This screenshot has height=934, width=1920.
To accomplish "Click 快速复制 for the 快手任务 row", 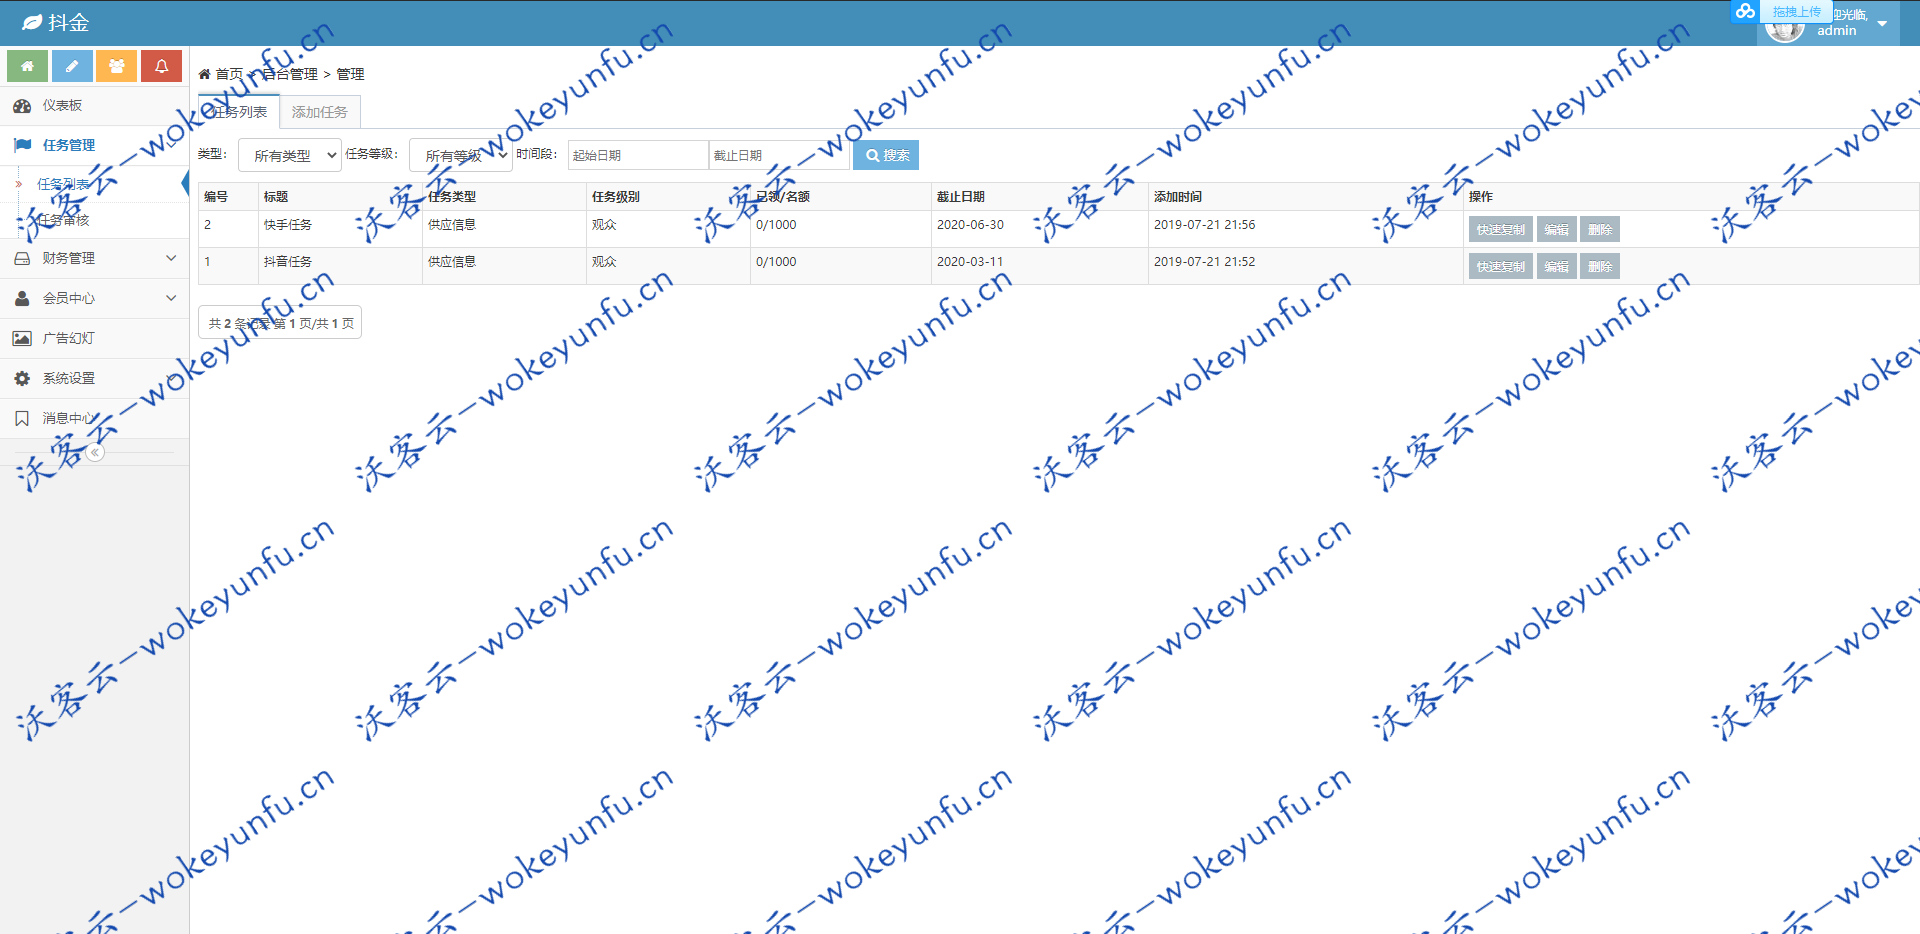I will click(1500, 229).
